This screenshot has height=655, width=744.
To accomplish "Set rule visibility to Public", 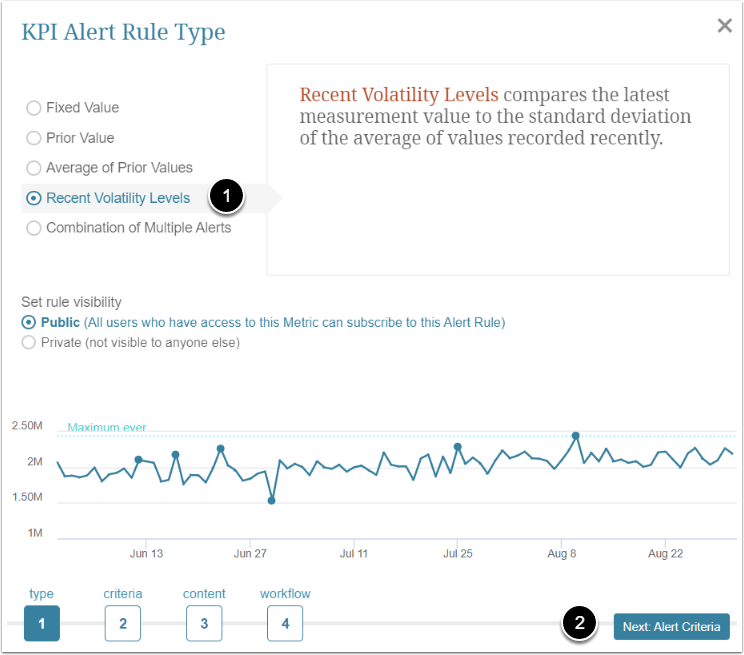I will click(x=28, y=323).
